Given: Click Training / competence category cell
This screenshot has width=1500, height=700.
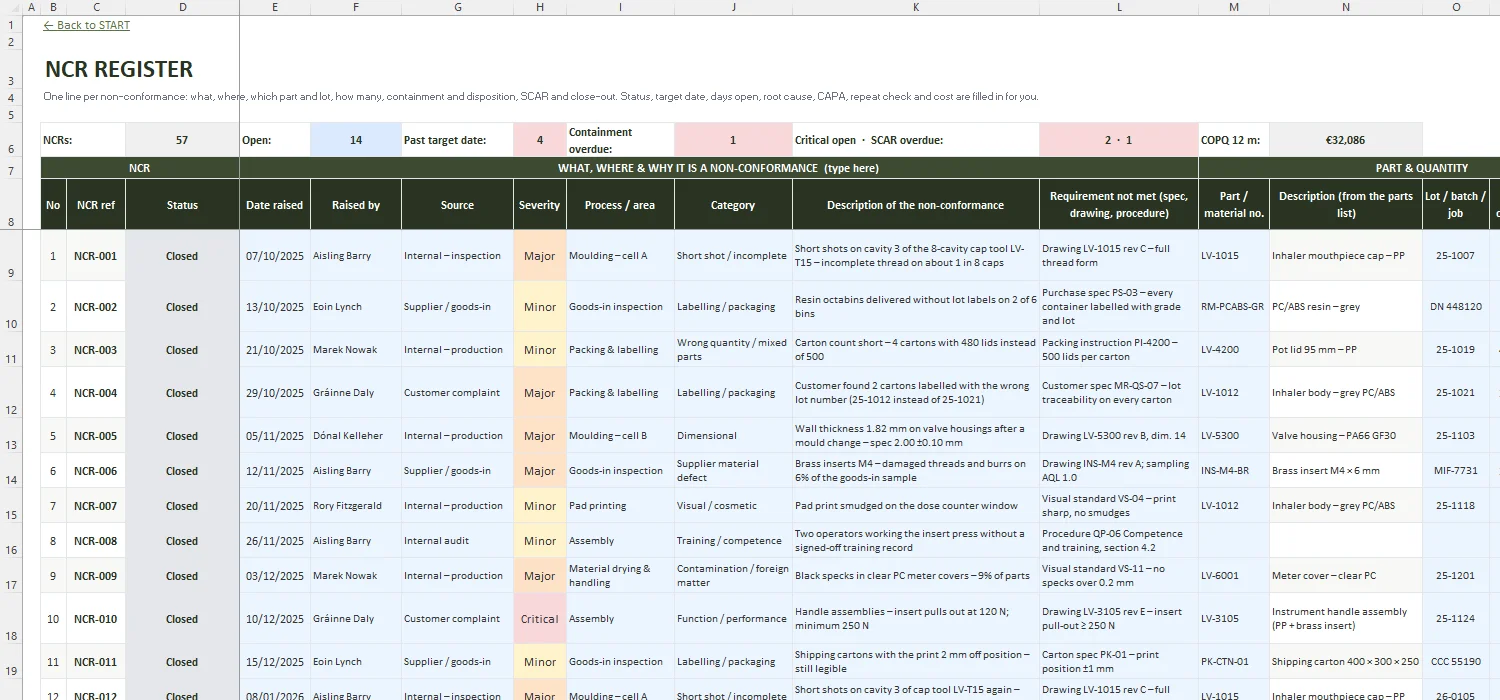Looking at the screenshot, I should tap(733, 541).
